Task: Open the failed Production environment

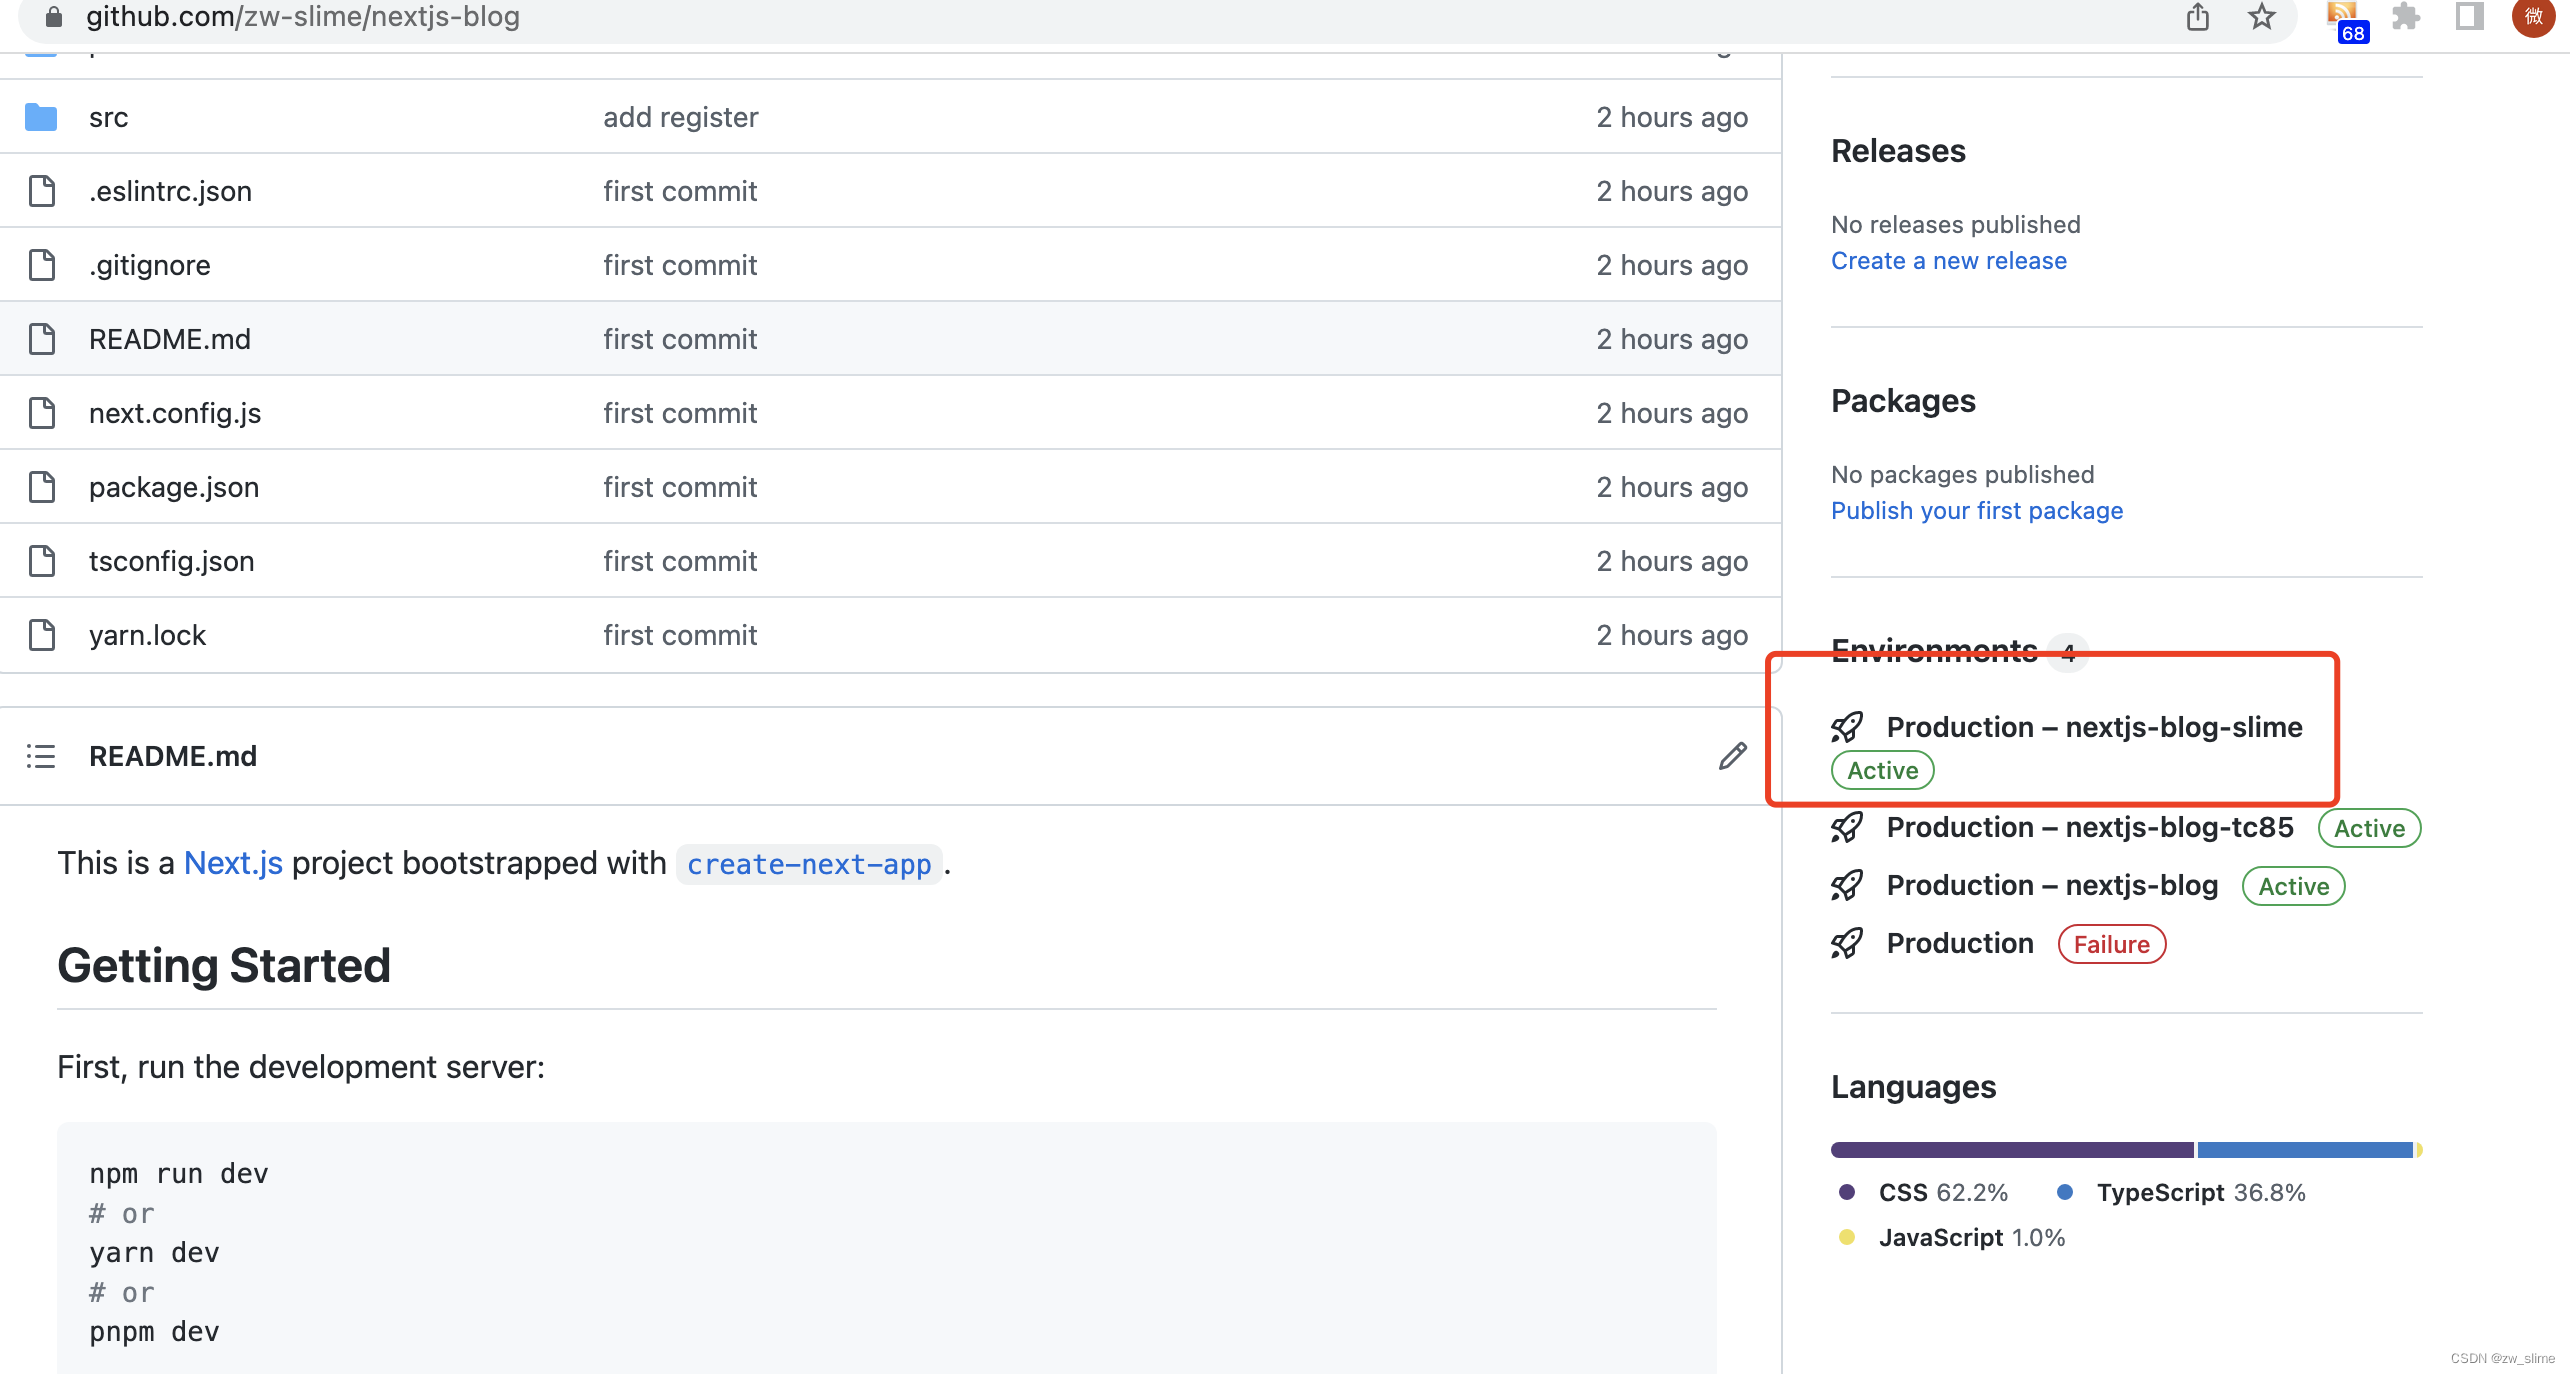Action: (1960, 943)
